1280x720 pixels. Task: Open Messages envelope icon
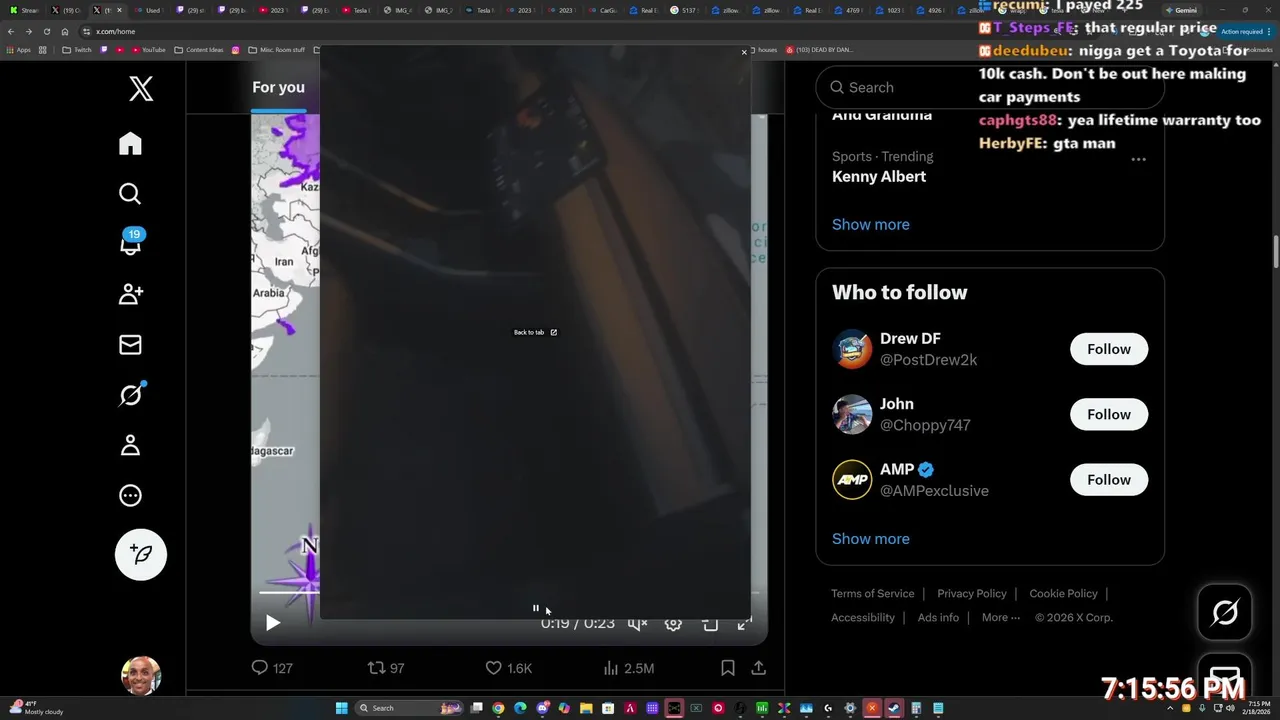click(x=130, y=345)
